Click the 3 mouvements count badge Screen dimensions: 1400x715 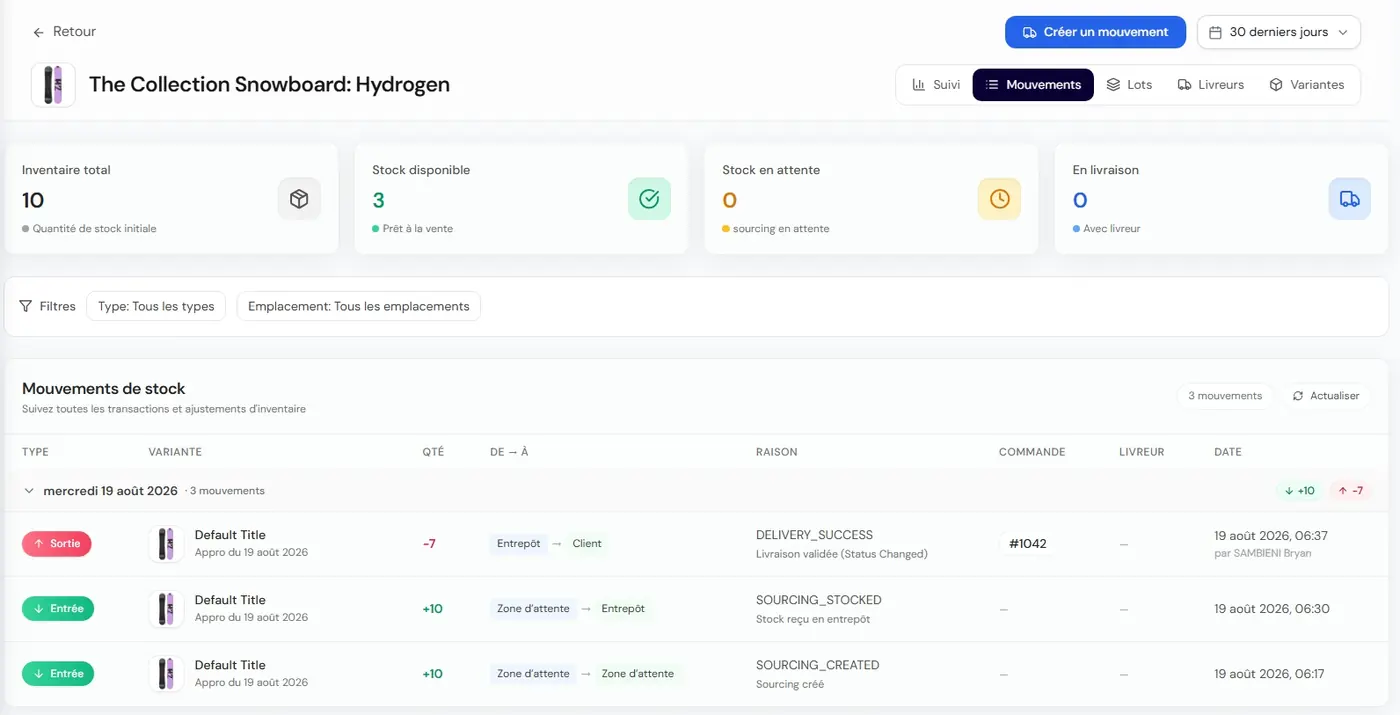[x=1225, y=396]
